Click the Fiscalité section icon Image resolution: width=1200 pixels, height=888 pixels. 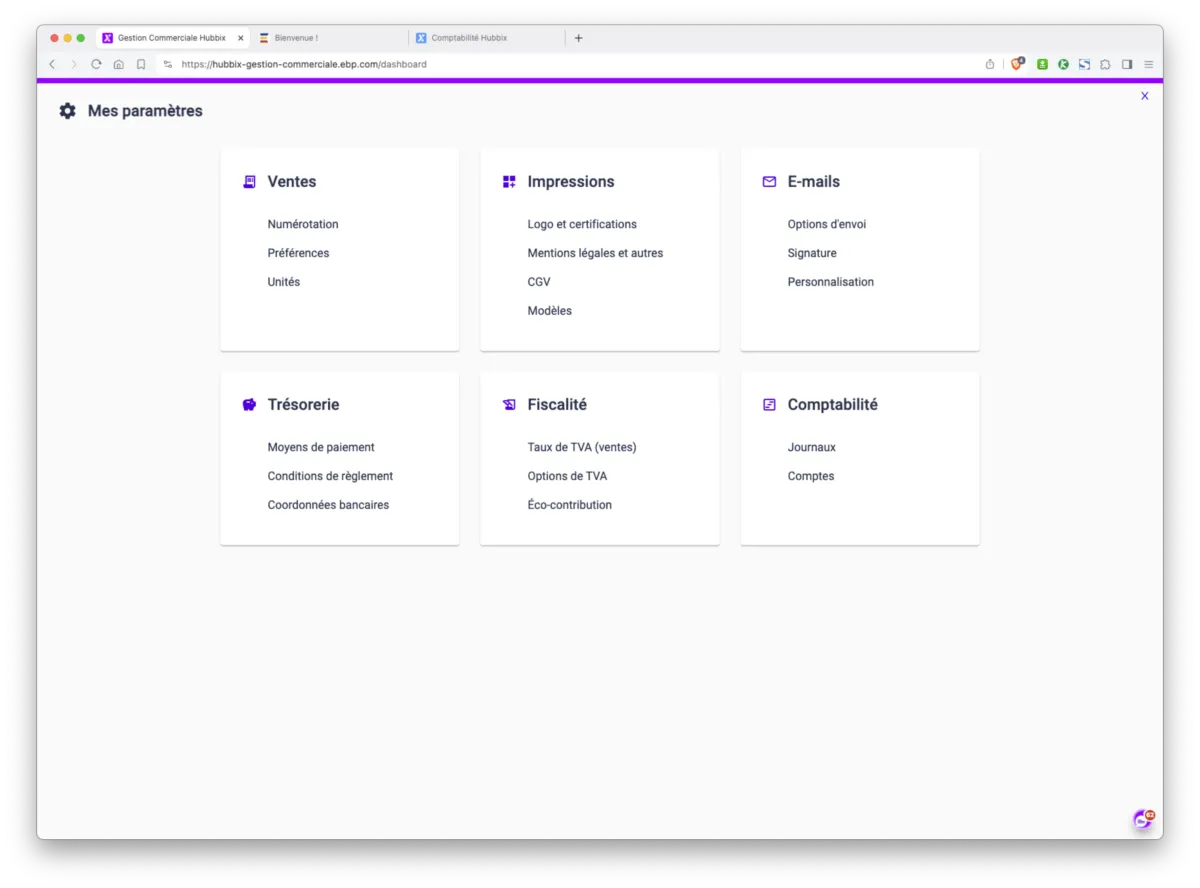click(x=509, y=405)
